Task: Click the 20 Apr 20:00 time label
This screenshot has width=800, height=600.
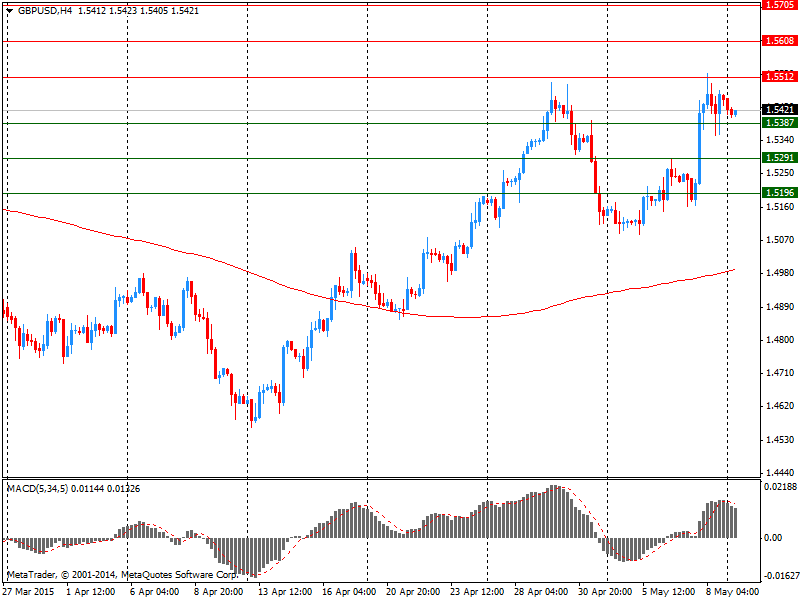Action: tap(413, 592)
